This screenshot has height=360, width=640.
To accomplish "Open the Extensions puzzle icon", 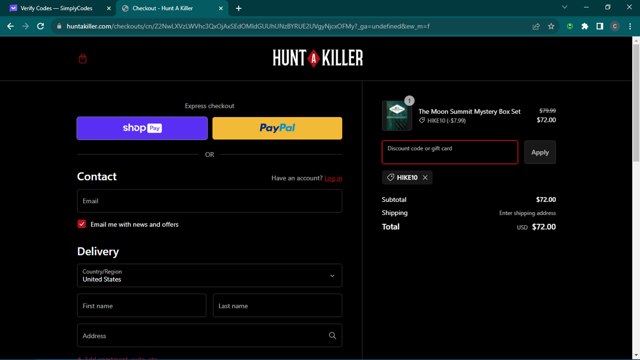I will point(584,26).
